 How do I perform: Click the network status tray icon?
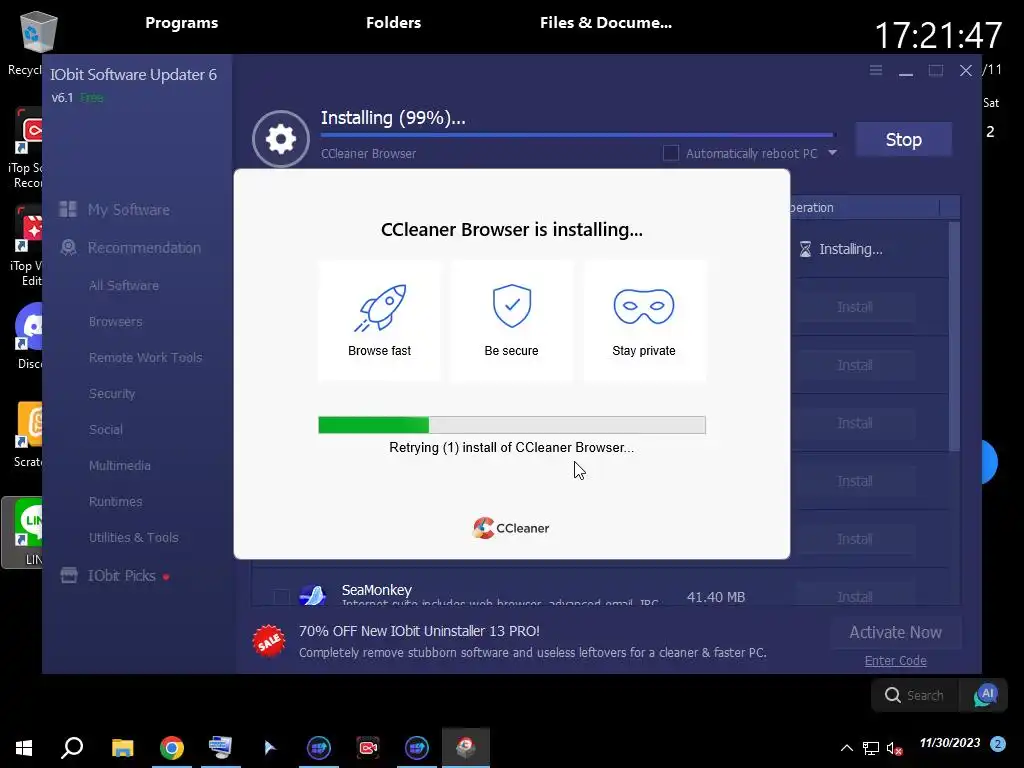[871, 748]
